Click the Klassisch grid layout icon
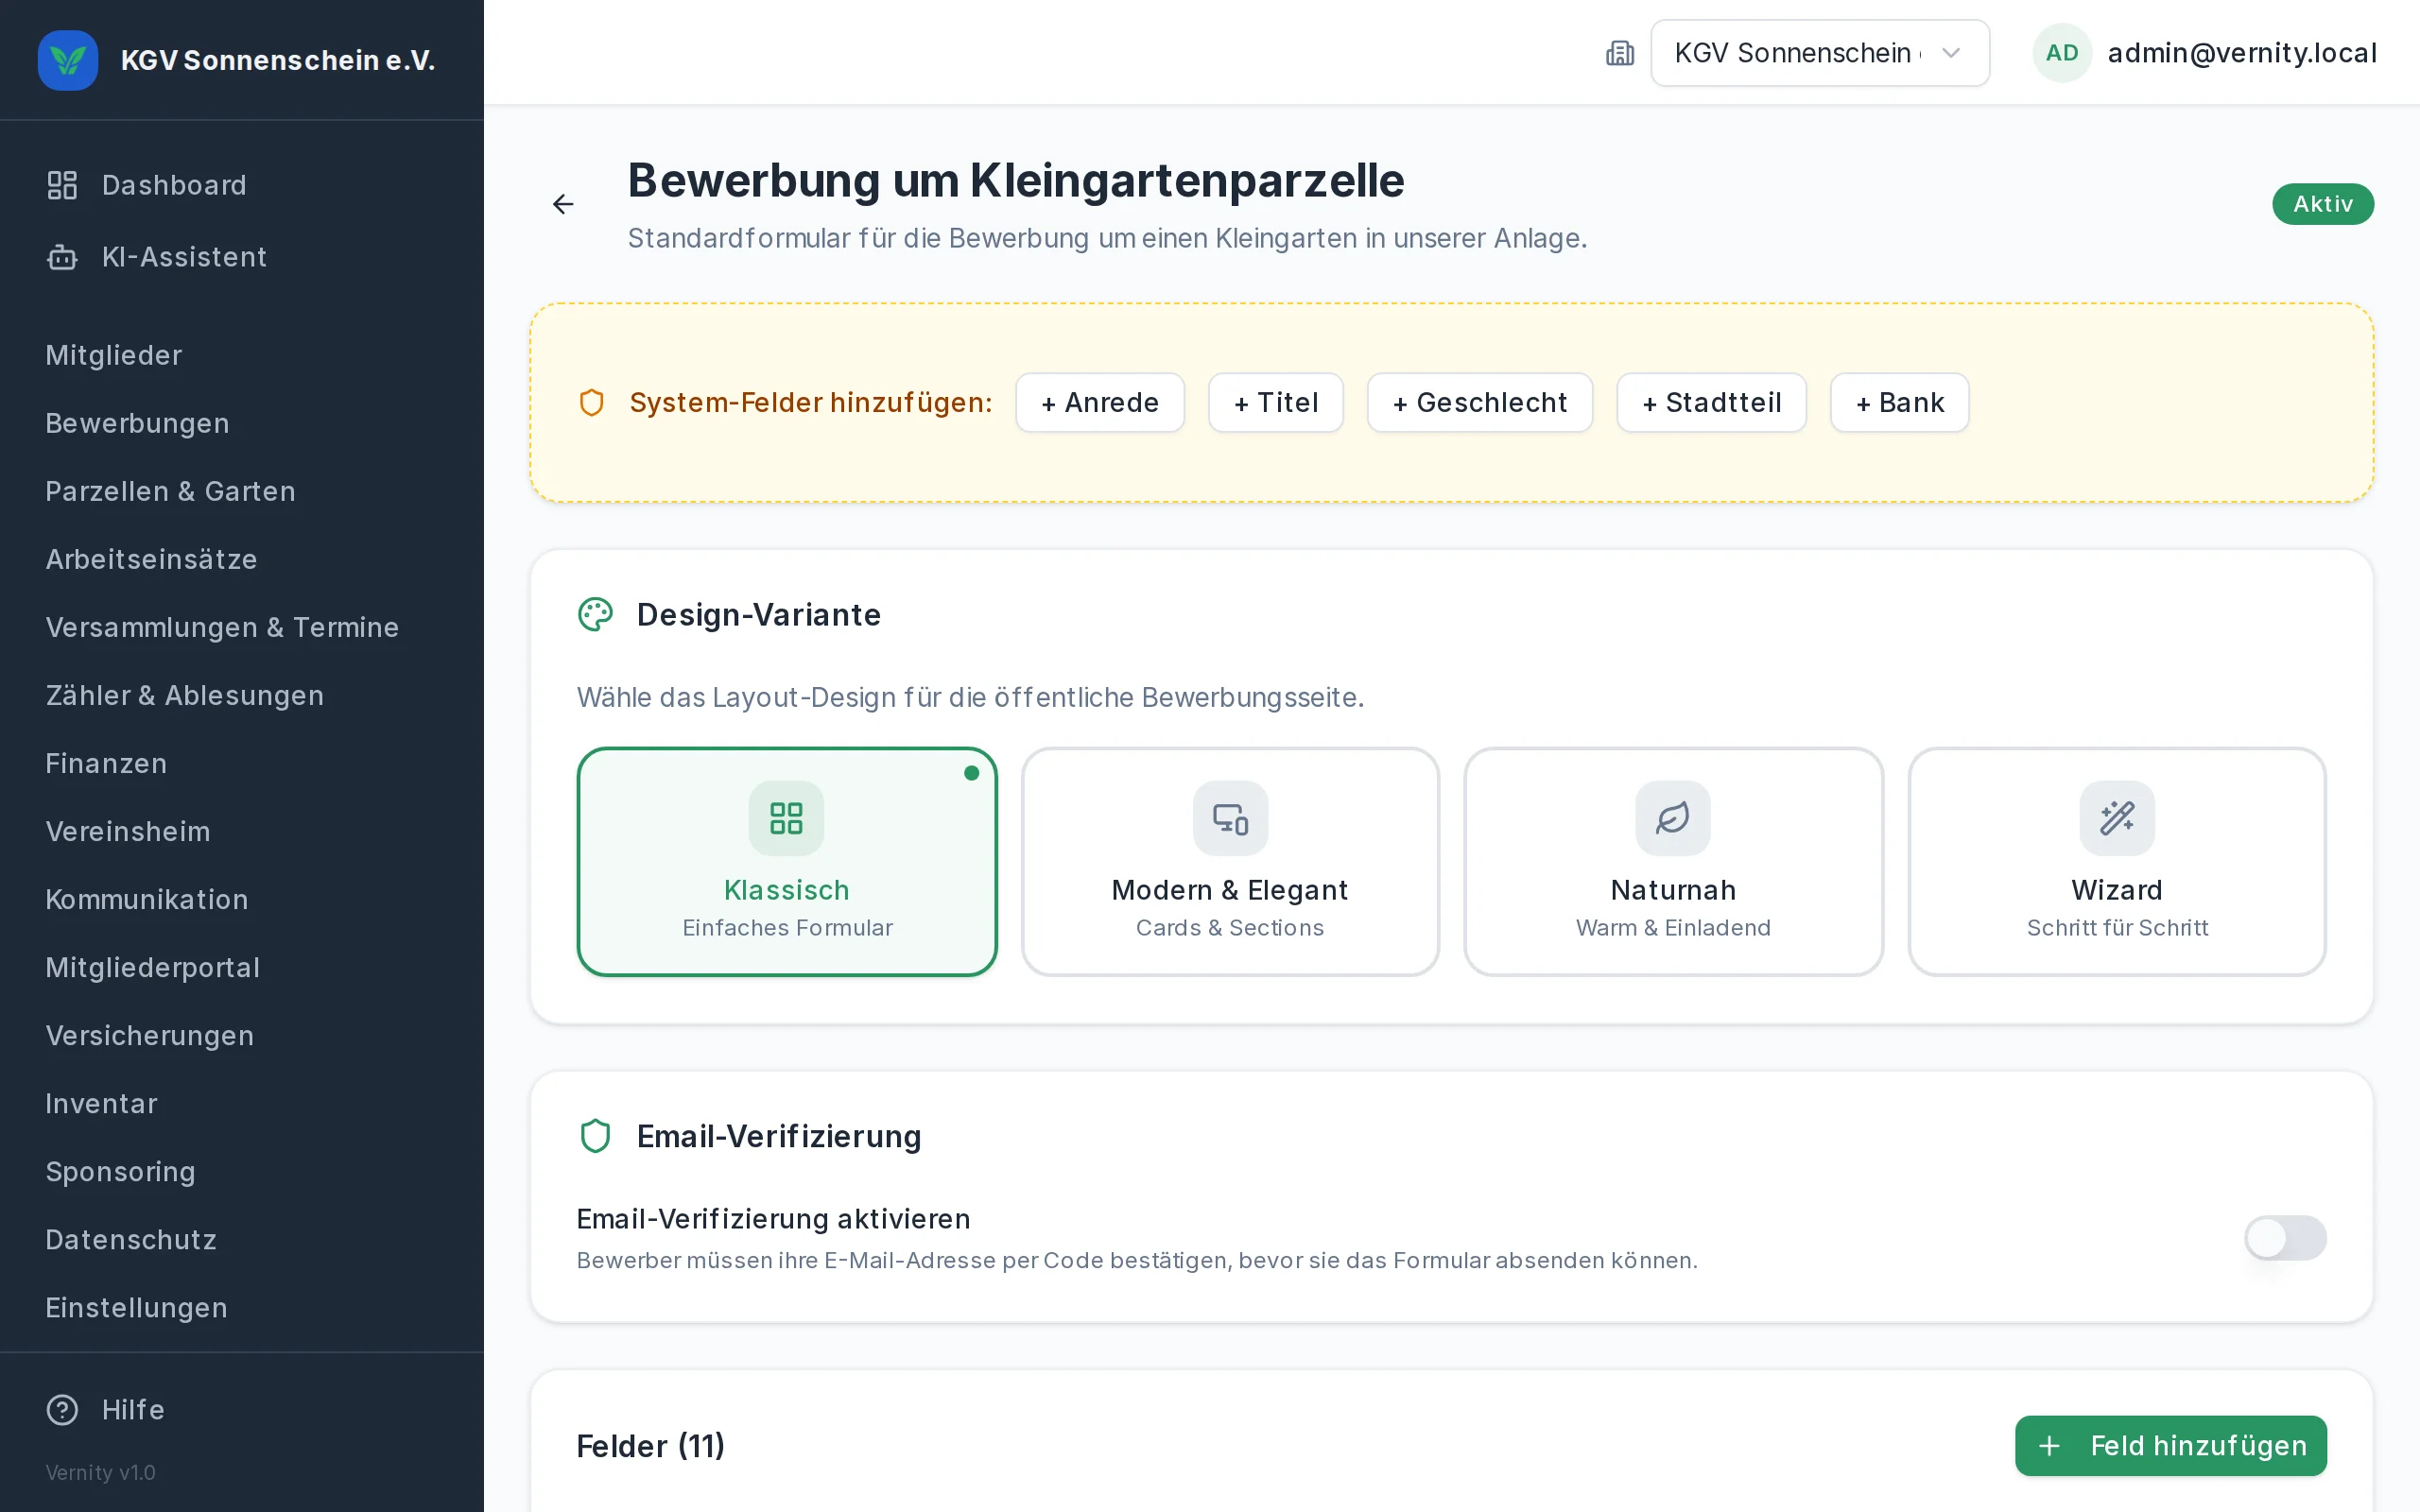 click(786, 818)
